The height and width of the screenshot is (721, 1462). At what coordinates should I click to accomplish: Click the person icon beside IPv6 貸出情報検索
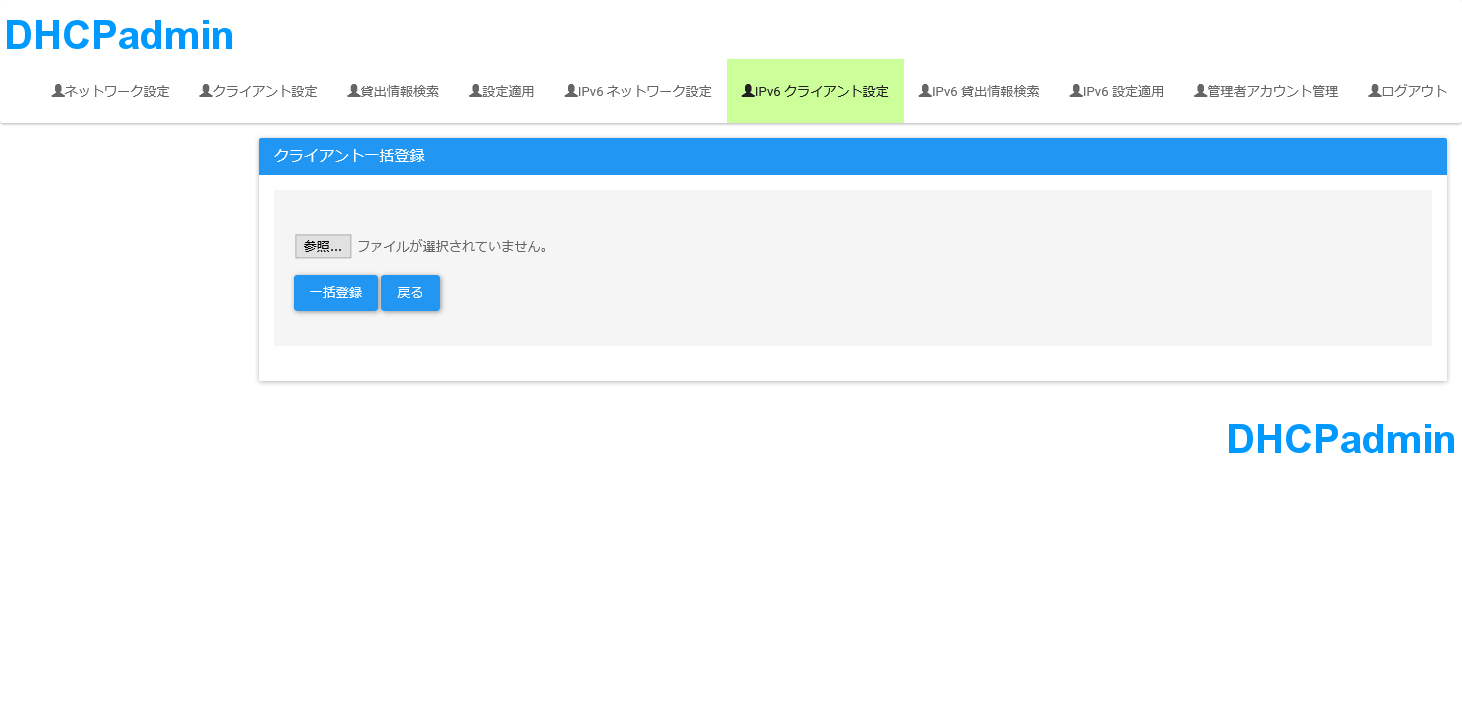pyautogui.click(x=925, y=91)
